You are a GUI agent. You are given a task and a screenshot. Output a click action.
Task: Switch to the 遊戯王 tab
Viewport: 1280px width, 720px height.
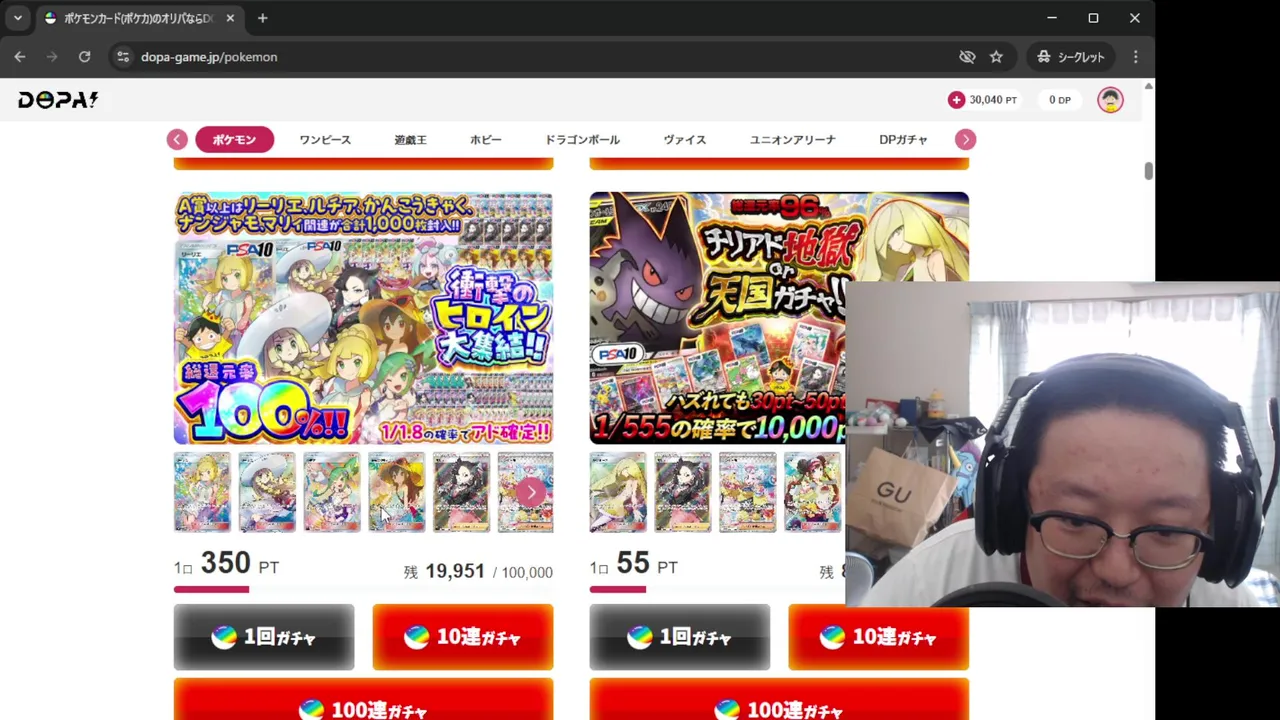click(x=410, y=140)
